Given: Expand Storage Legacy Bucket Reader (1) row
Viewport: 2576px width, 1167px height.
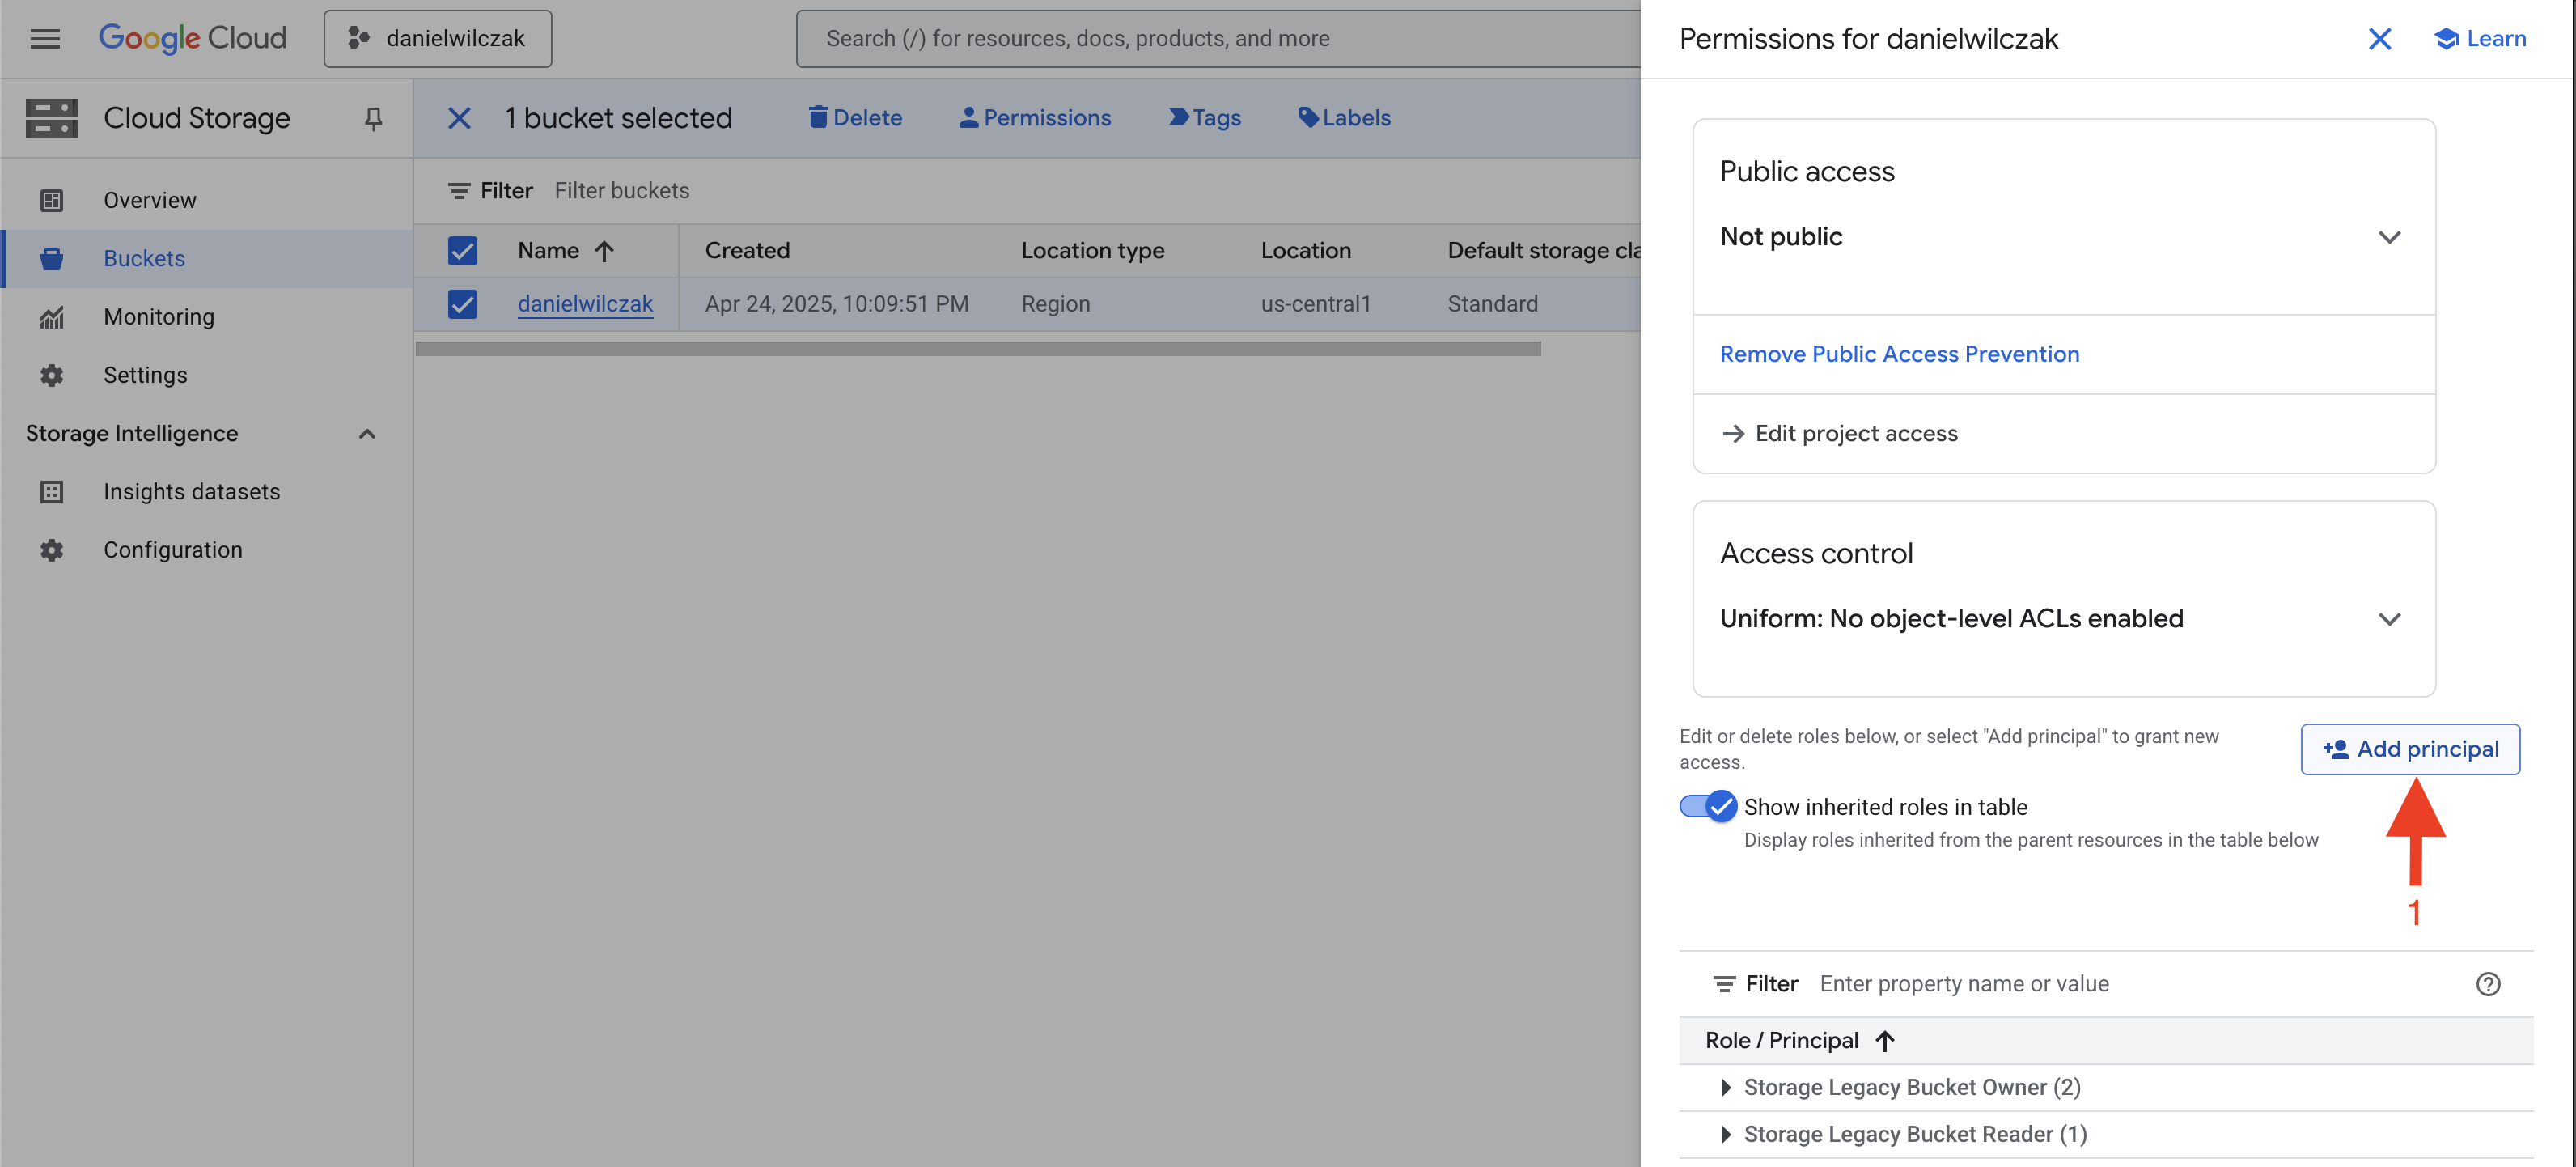Looking at the screenshot, I should coord(1726,1134).
